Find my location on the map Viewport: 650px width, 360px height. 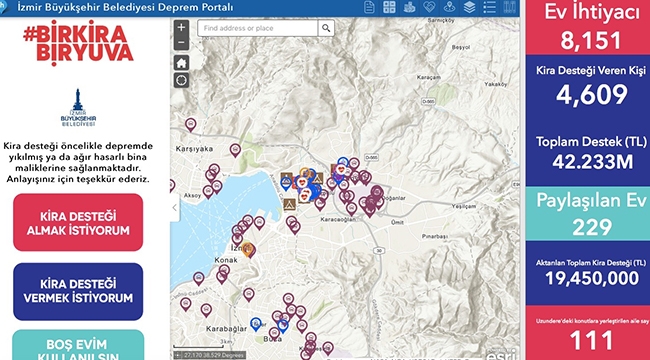(x=181, y=80)
